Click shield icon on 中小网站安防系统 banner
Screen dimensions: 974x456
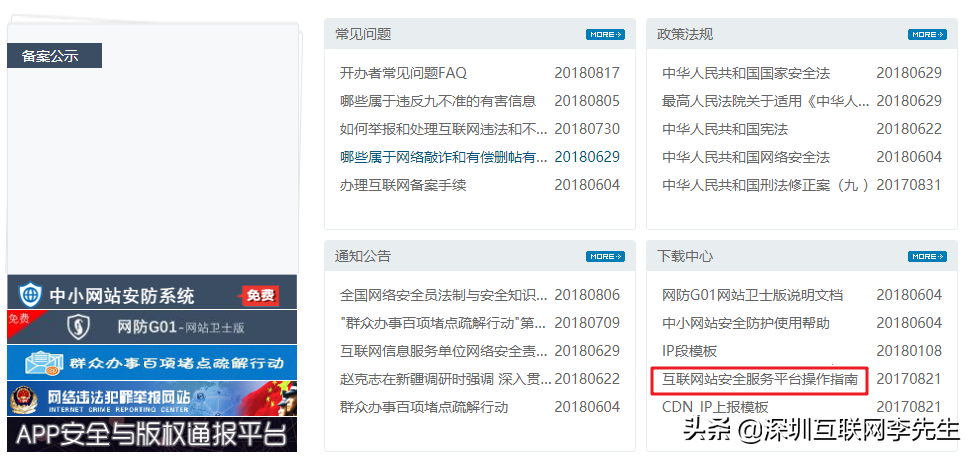coord(29,294)
